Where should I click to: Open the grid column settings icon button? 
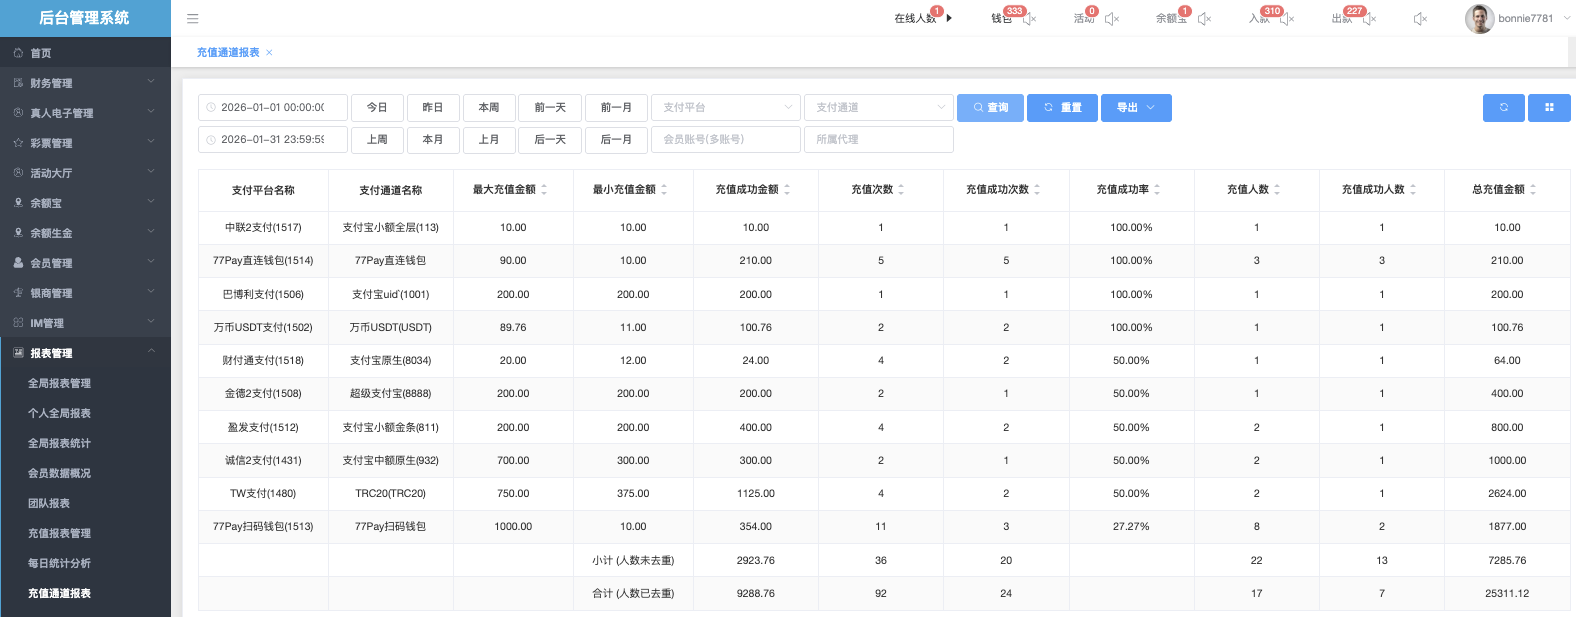1549,107
